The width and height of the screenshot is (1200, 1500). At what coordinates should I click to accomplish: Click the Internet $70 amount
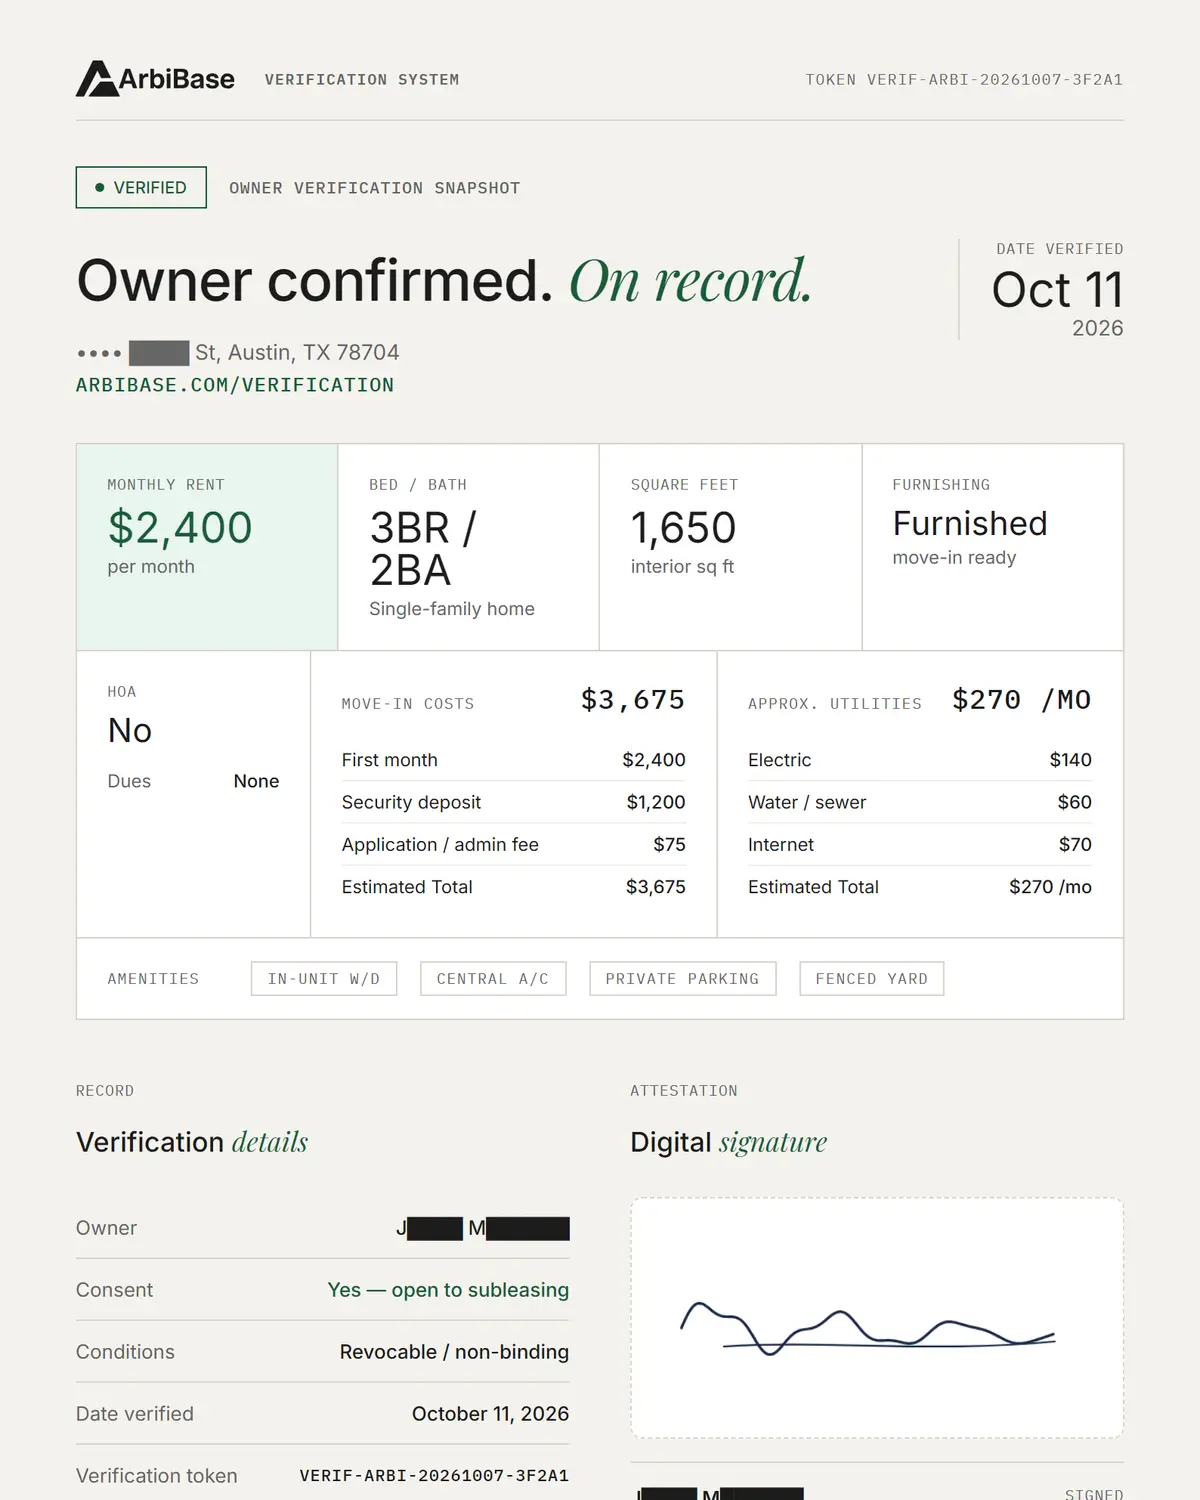1075,844
